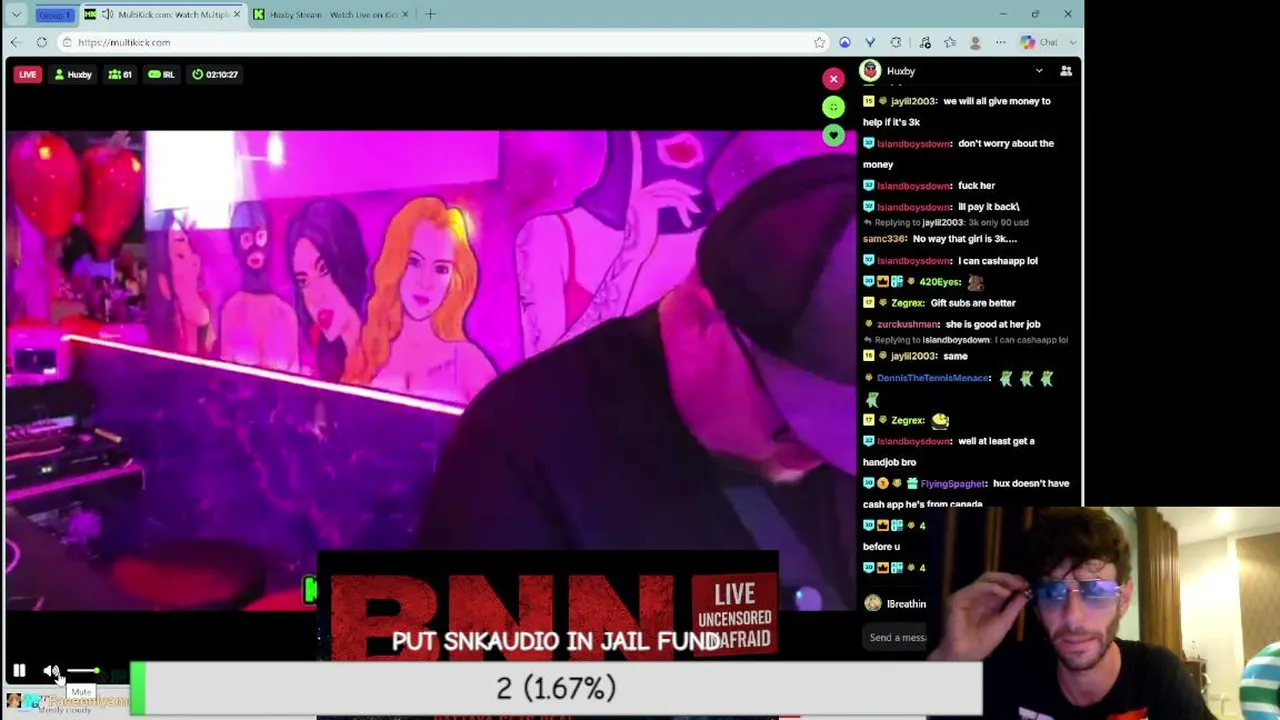Open the chat users list icon

(x=1066, y=71)
